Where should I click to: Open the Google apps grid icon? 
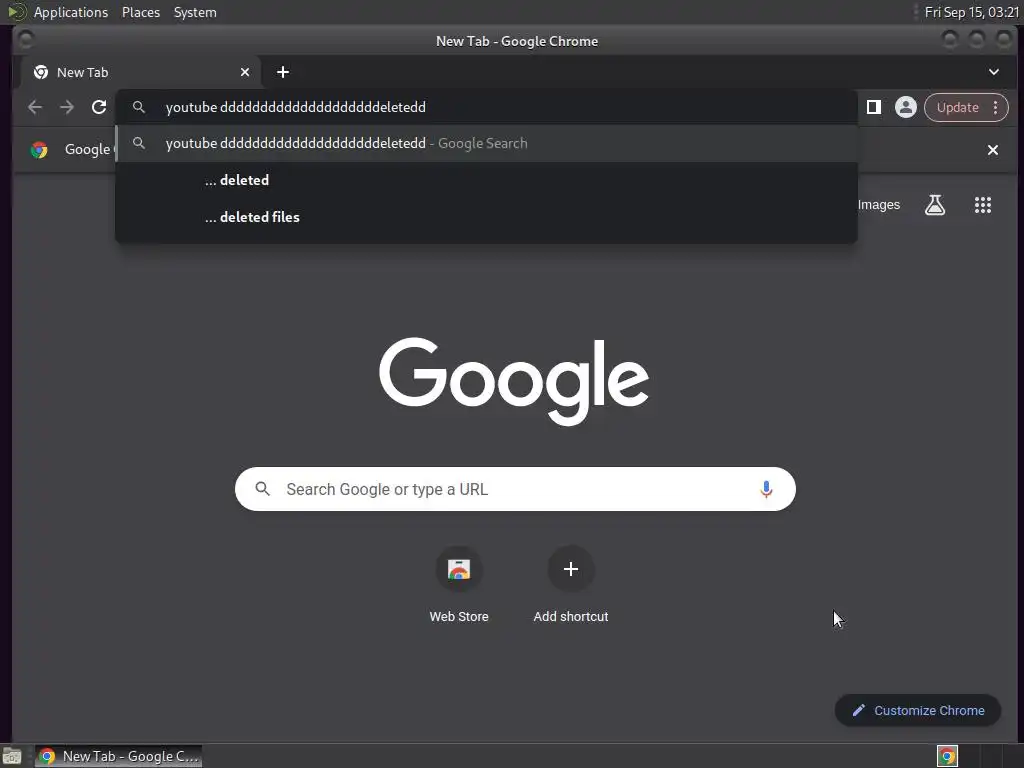pos(983,205)
